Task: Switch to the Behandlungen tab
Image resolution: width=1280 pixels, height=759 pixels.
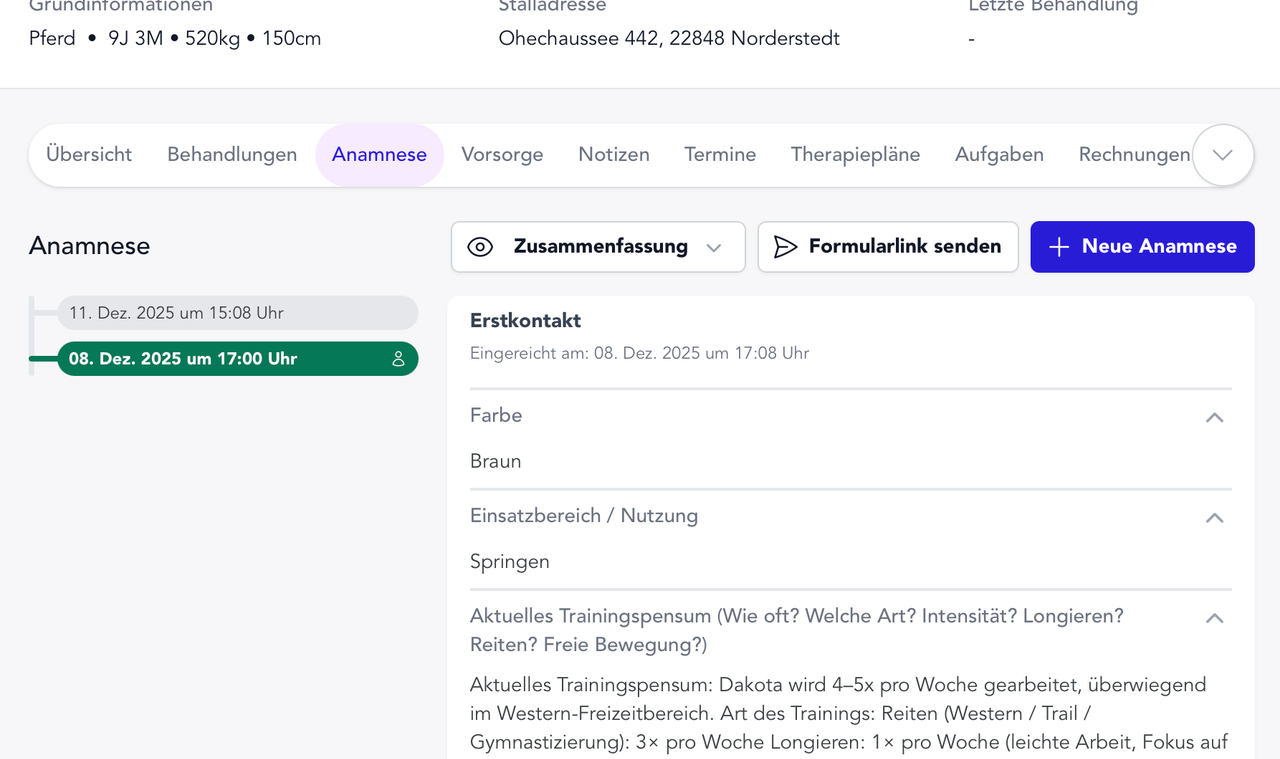Action: [232, 154]
